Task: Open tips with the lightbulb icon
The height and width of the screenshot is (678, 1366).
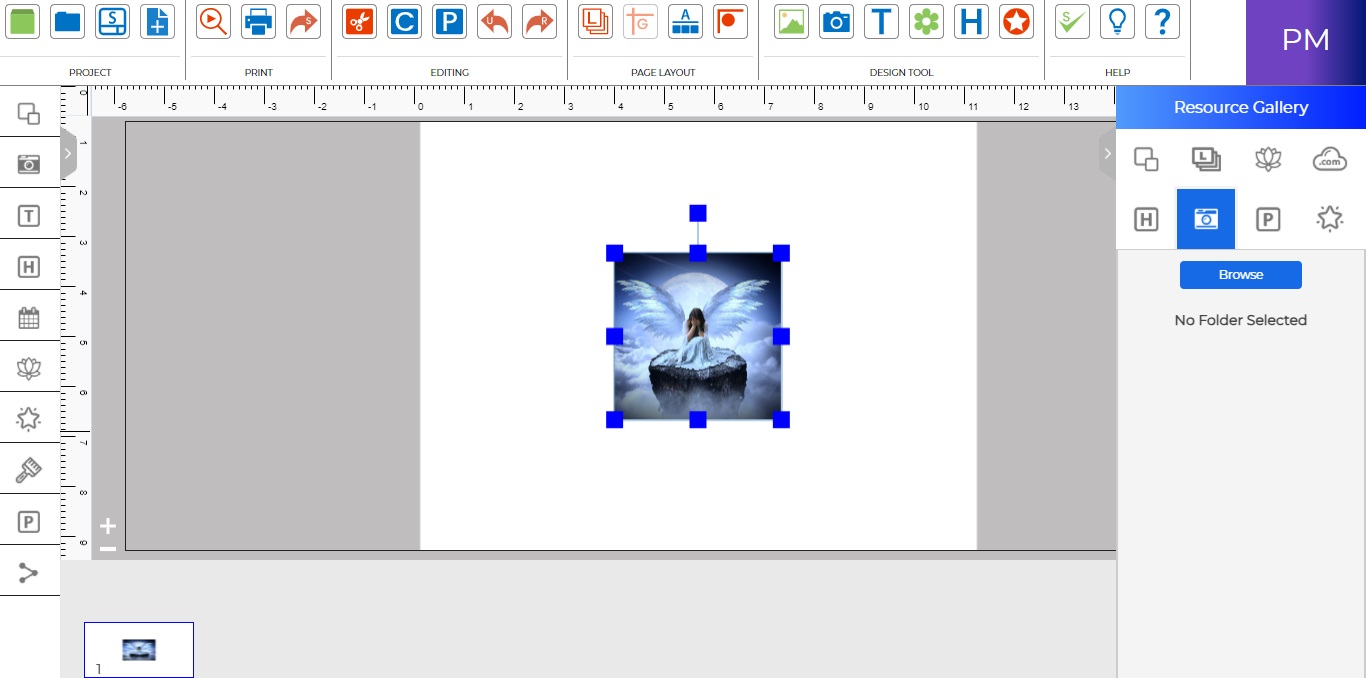Action: pos(1117,21)
